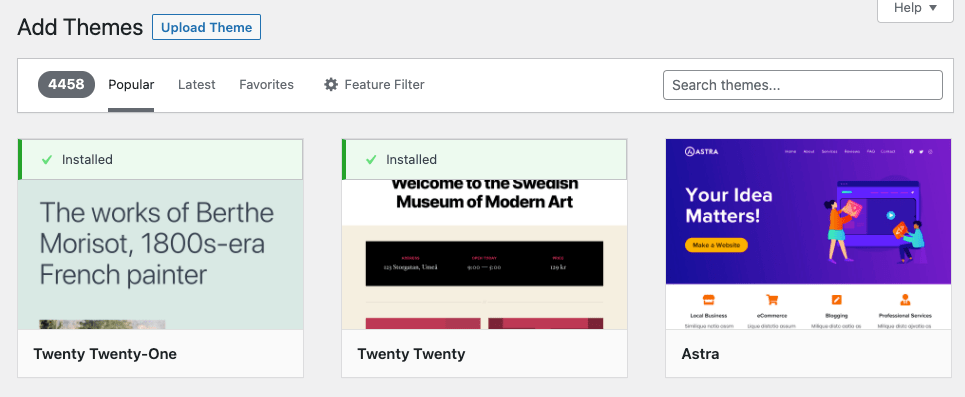The height and width of the screenshot is (397, 965).
Task: Click the Add Themes heading
Action: (80, 28)
